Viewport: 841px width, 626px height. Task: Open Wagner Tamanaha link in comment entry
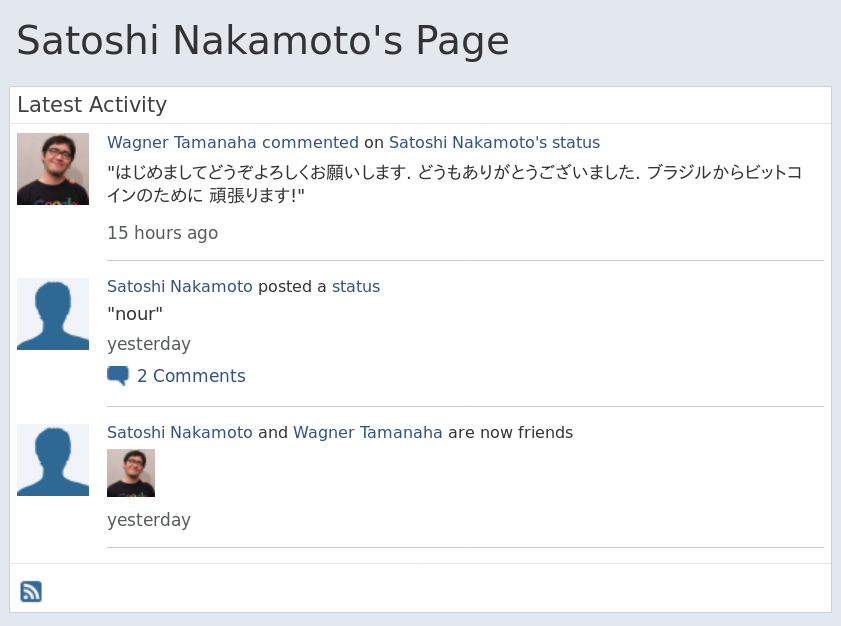point(182,142)
